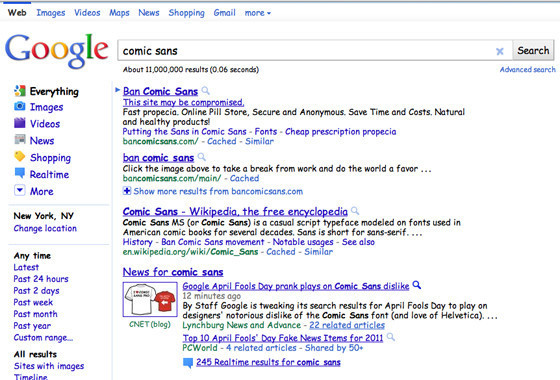The width and height of the screenshot is (560, 380).
Task: Click This site may be compromised warning
Action: pos(184,102)
